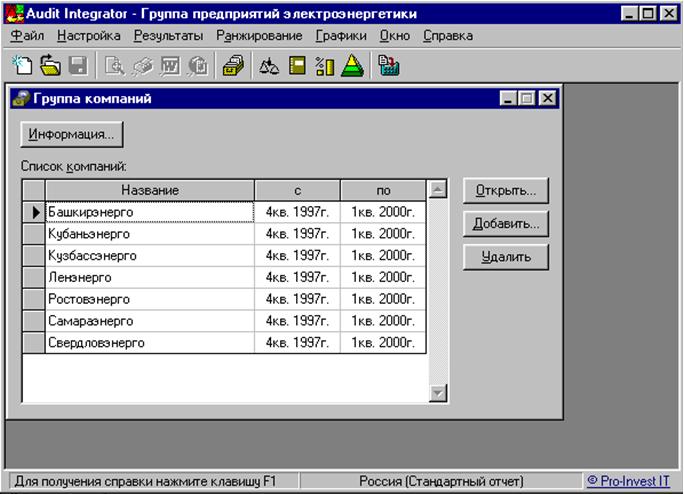Viewport: 684px width, 494px height.
Task: Select the Ростовэнерго row name
Action: (x=150, y=299)
